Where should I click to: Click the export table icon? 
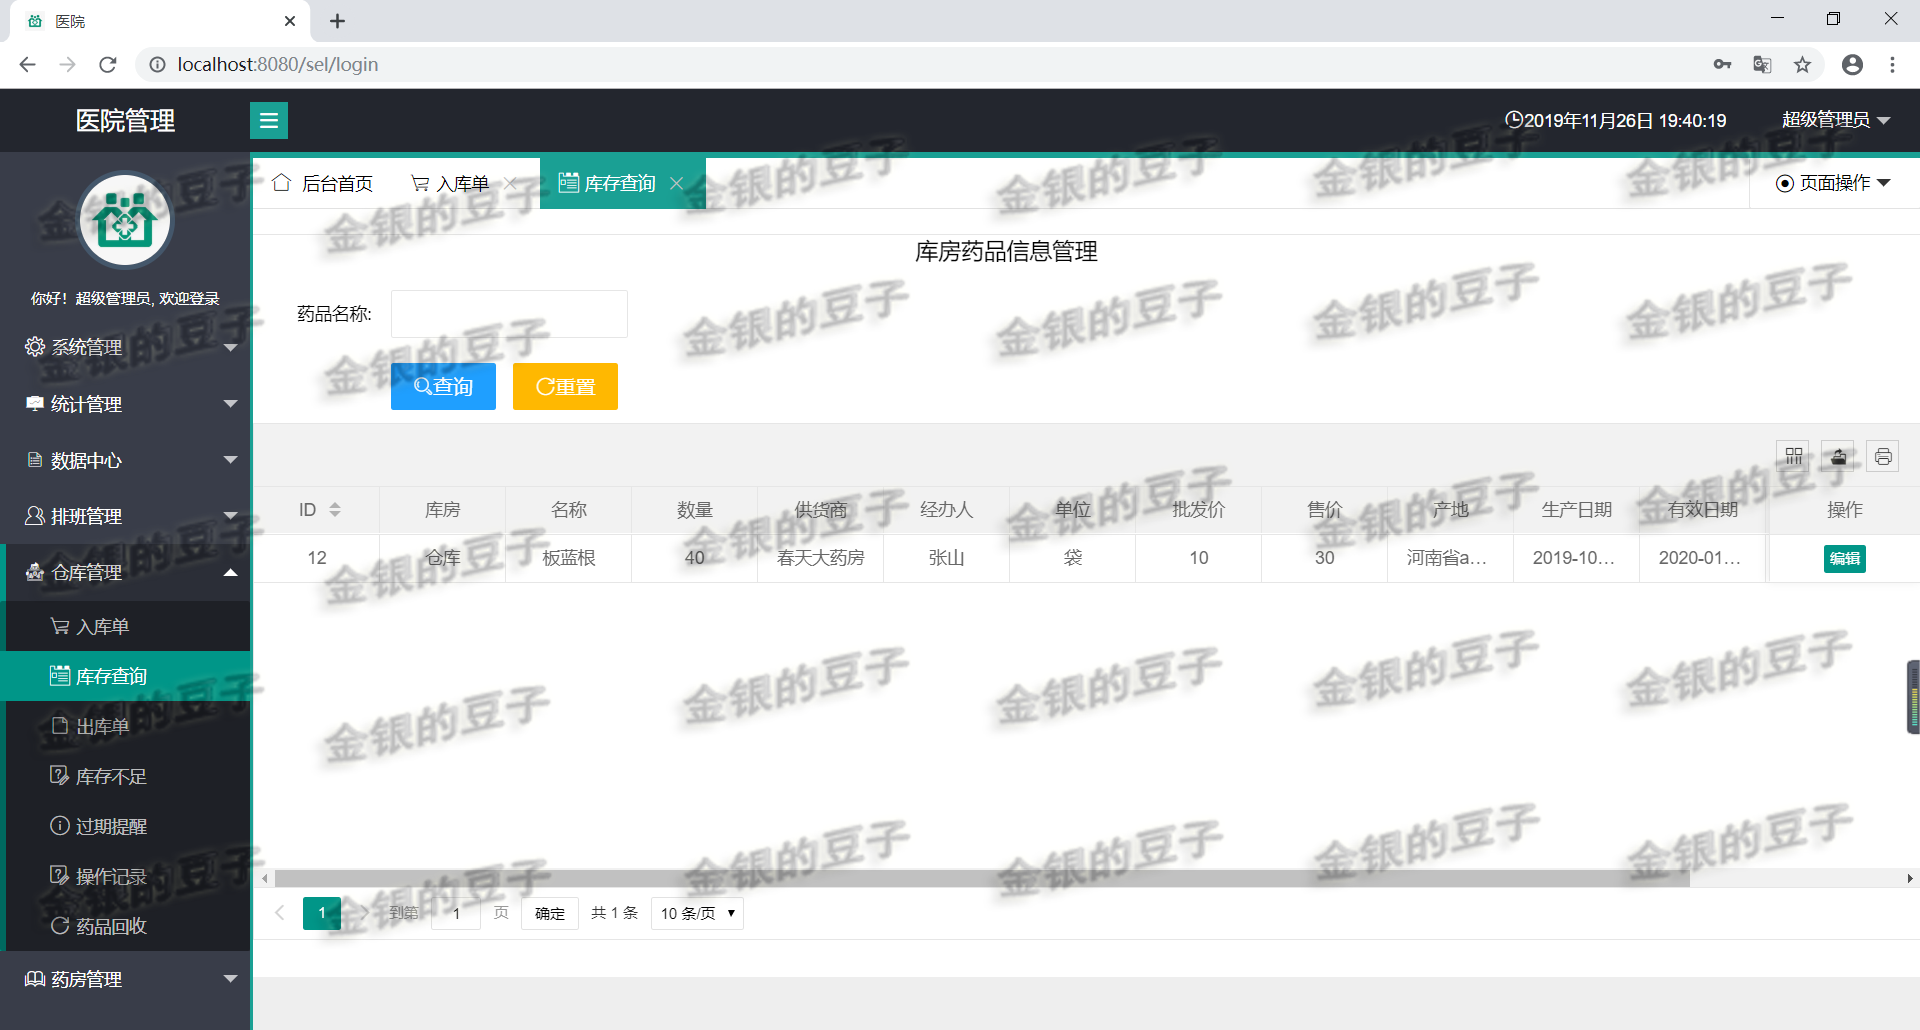pyautogui.click(x=1838, y=457)
